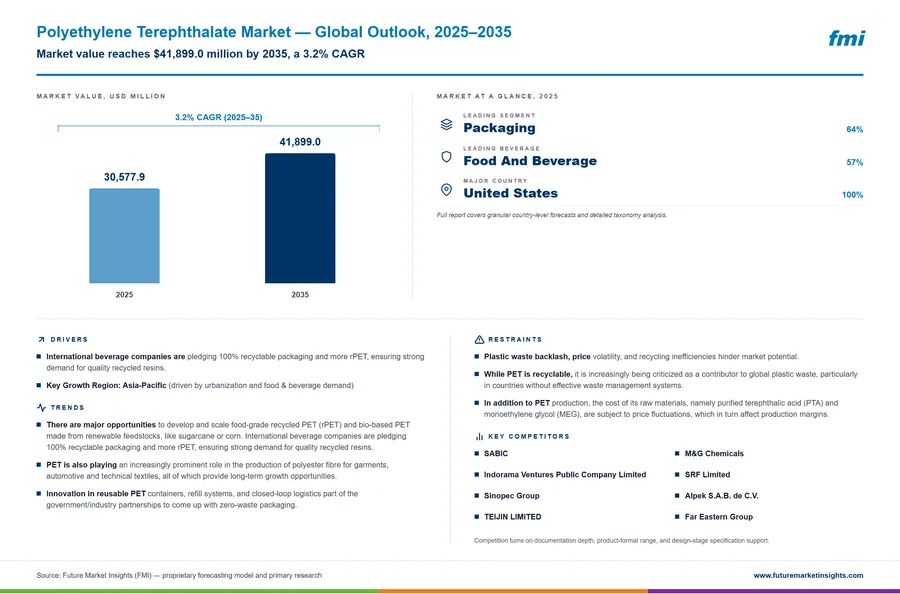Click the 2035 axis label under chart
Image resolution: width=900 pixels, height=594 pixels.
pos(300,294)
